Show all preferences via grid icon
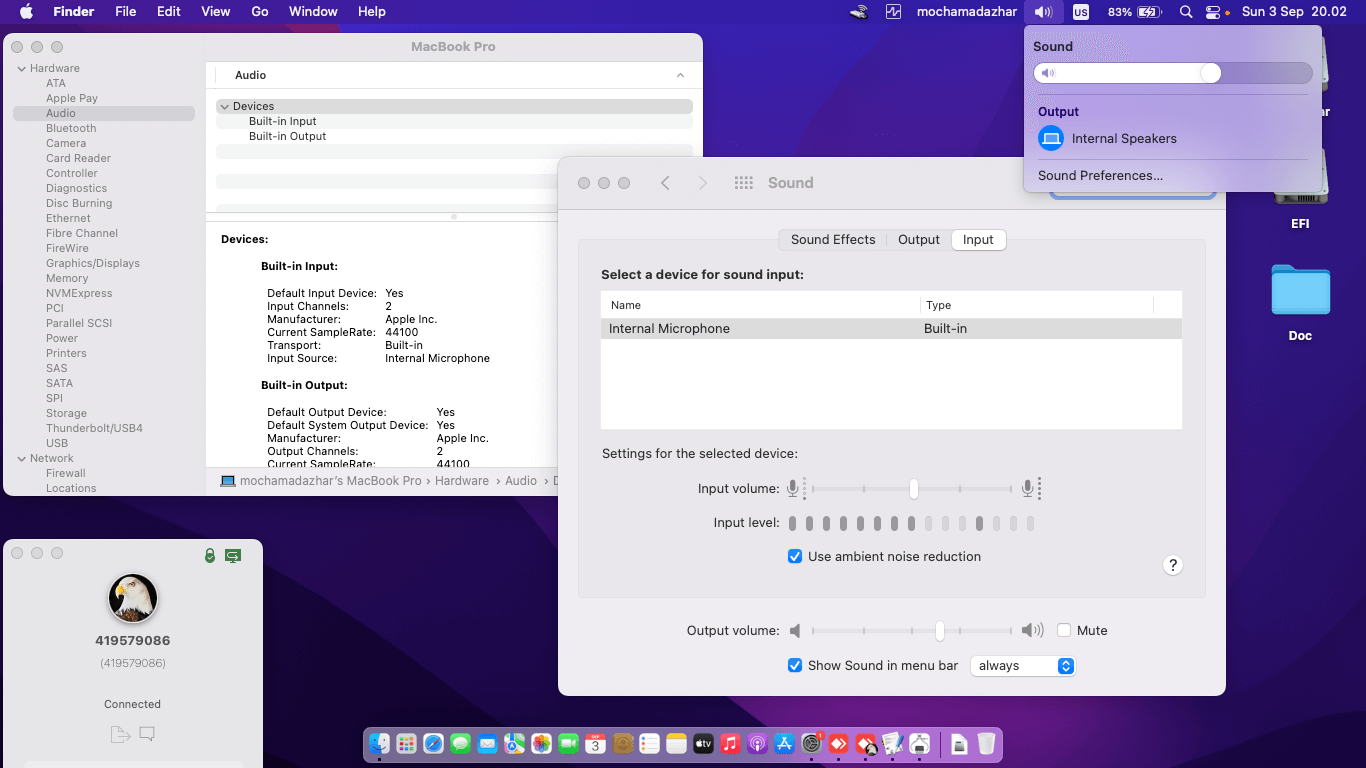1366x768 pixels. [743, 183]
